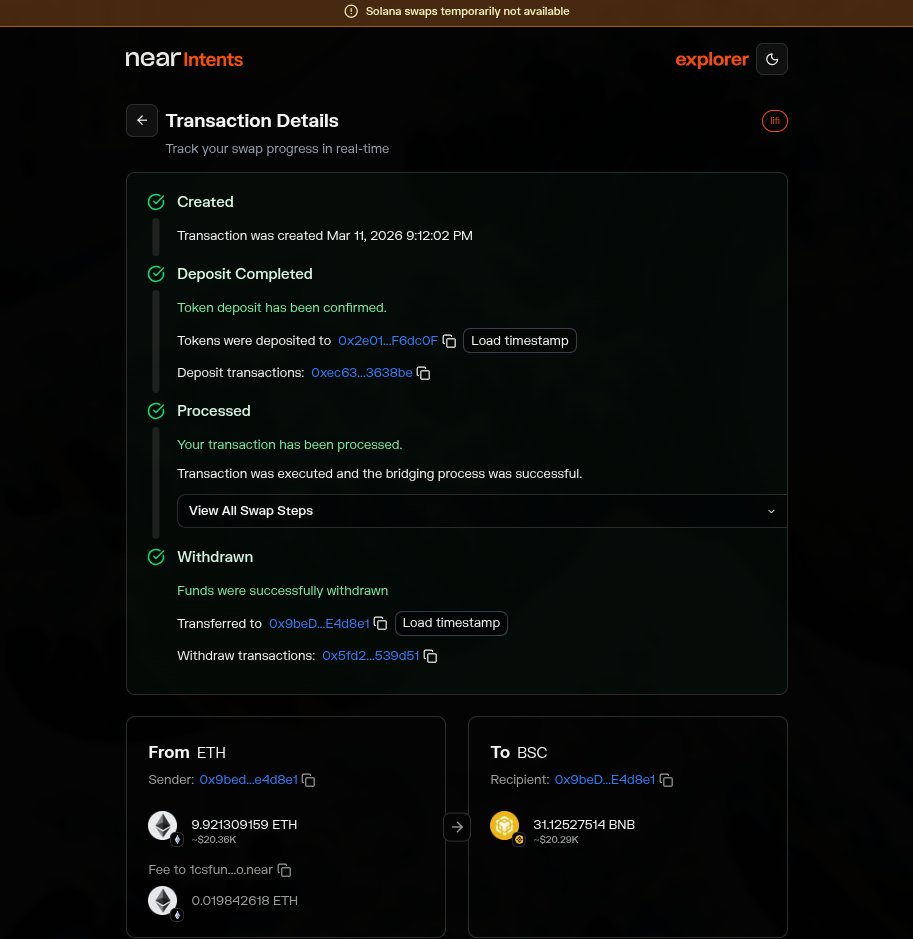Expand View All Swap Steps
This screenshot has width=913, height=939.
click(482, 511)
